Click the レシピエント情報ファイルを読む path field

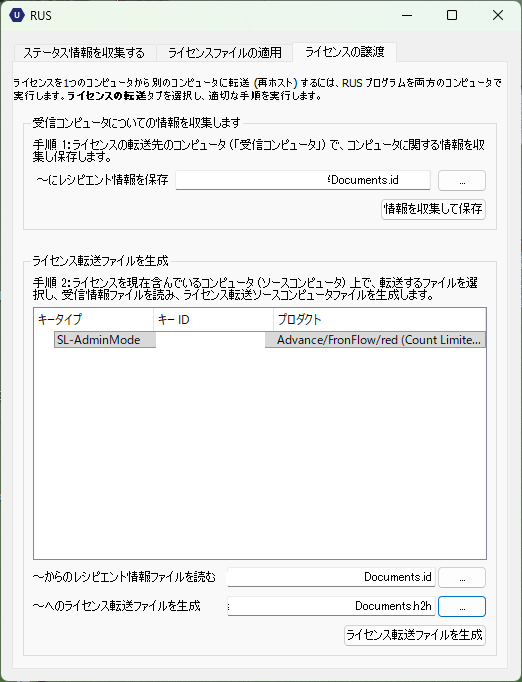pyautogui.click(x=331, y=577)
